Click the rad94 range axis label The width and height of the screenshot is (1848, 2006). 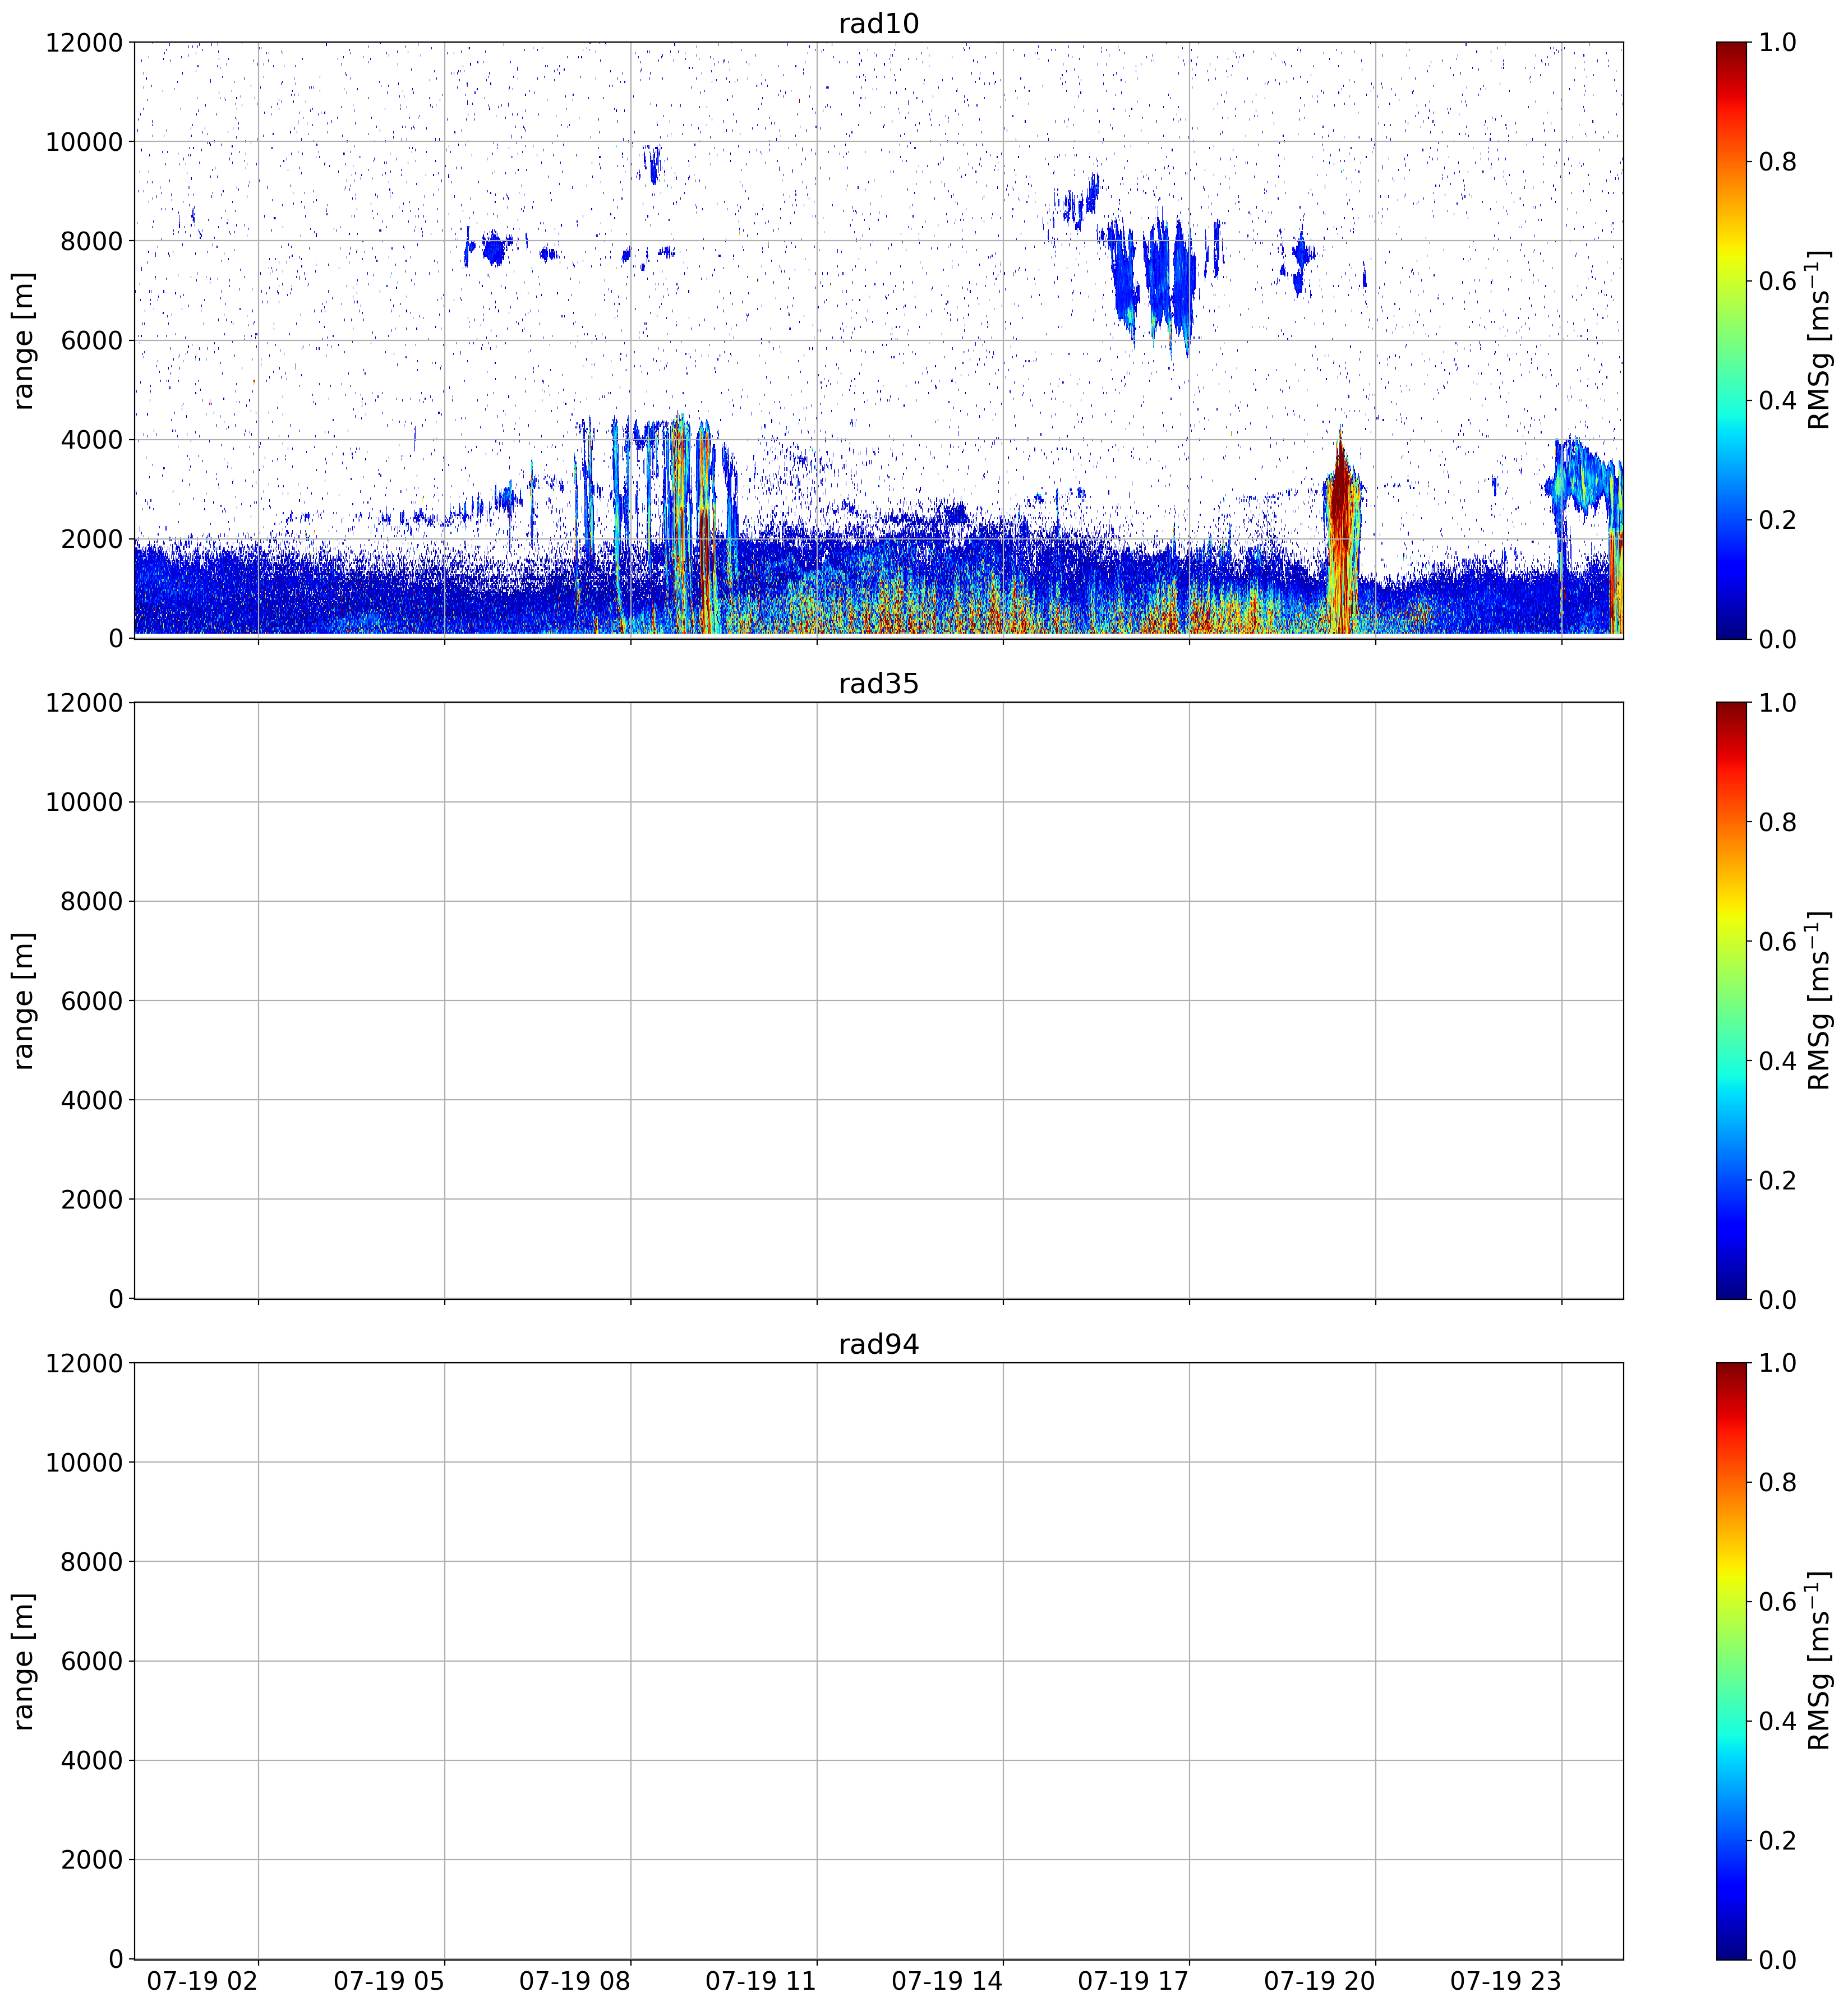tap(23, 1661)
